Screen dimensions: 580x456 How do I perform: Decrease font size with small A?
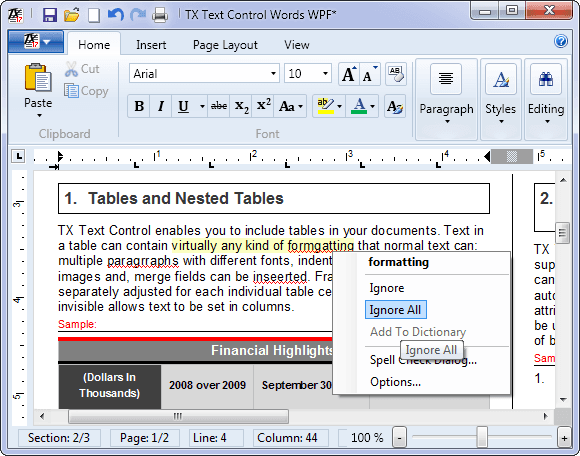tap(370, 74)
